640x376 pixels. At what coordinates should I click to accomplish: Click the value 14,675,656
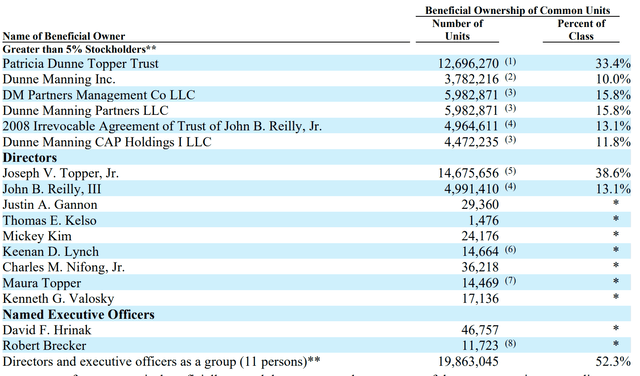point(468,173)
